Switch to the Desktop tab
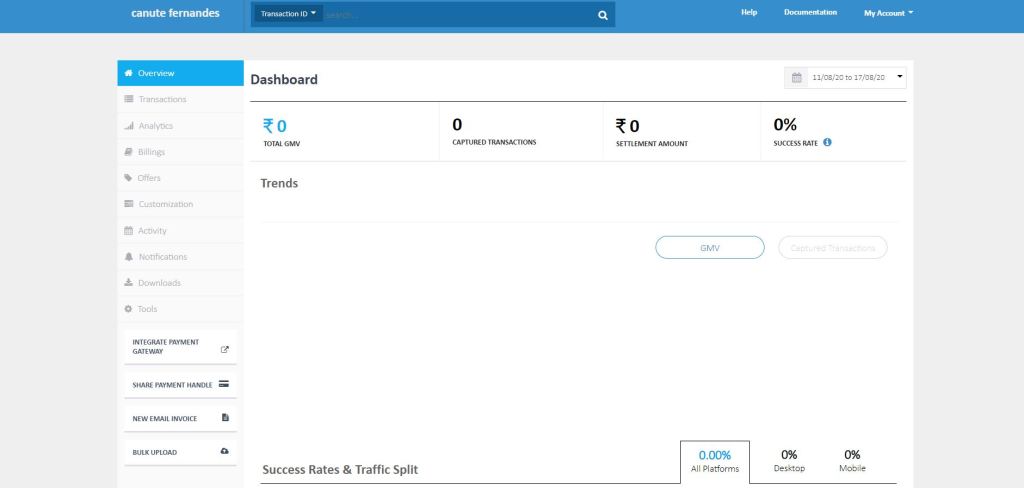Viewport: 1024px width, 488px height. (789, 461)
